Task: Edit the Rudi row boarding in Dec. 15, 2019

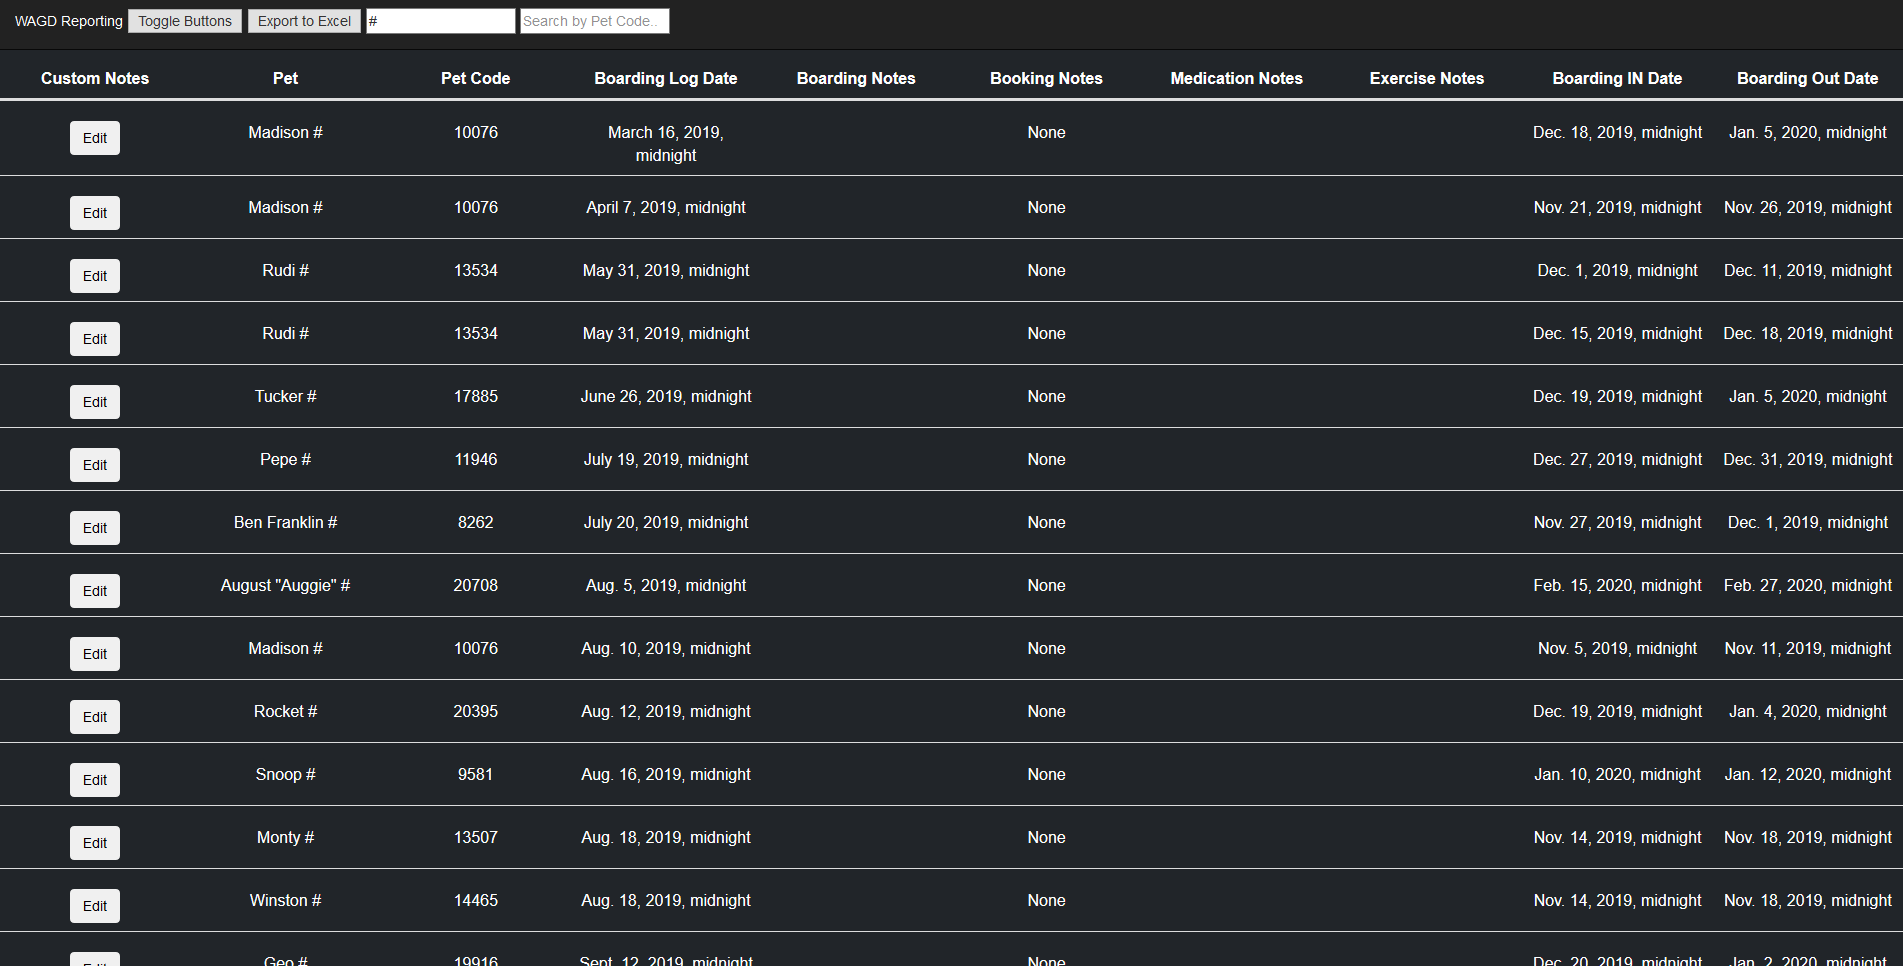Action: (95, 339)
